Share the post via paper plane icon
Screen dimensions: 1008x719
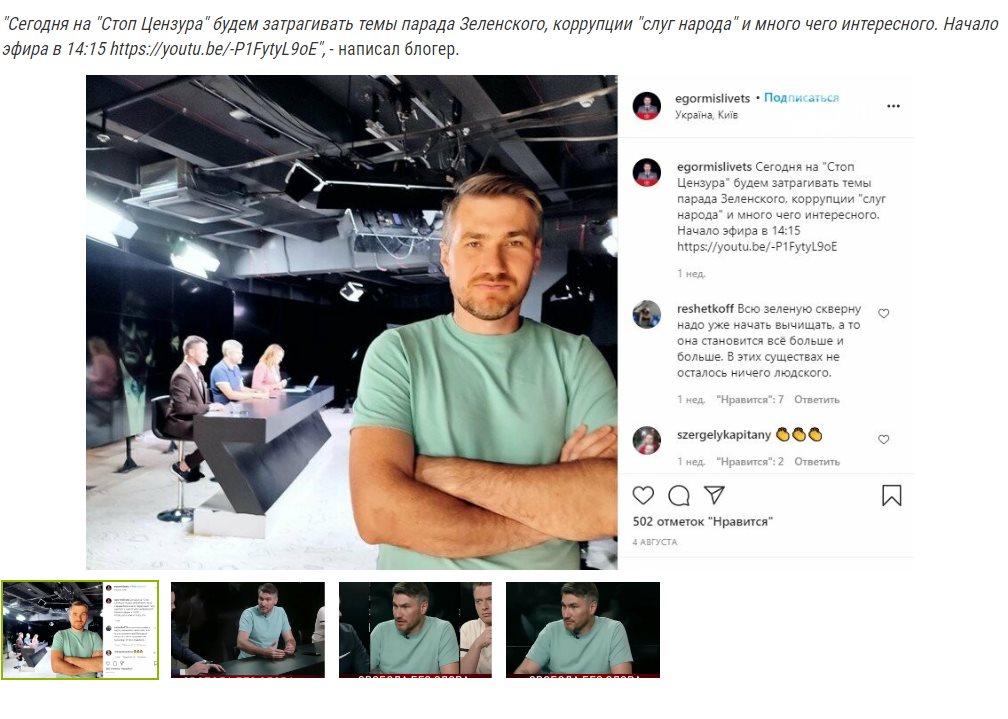(714, 495)
